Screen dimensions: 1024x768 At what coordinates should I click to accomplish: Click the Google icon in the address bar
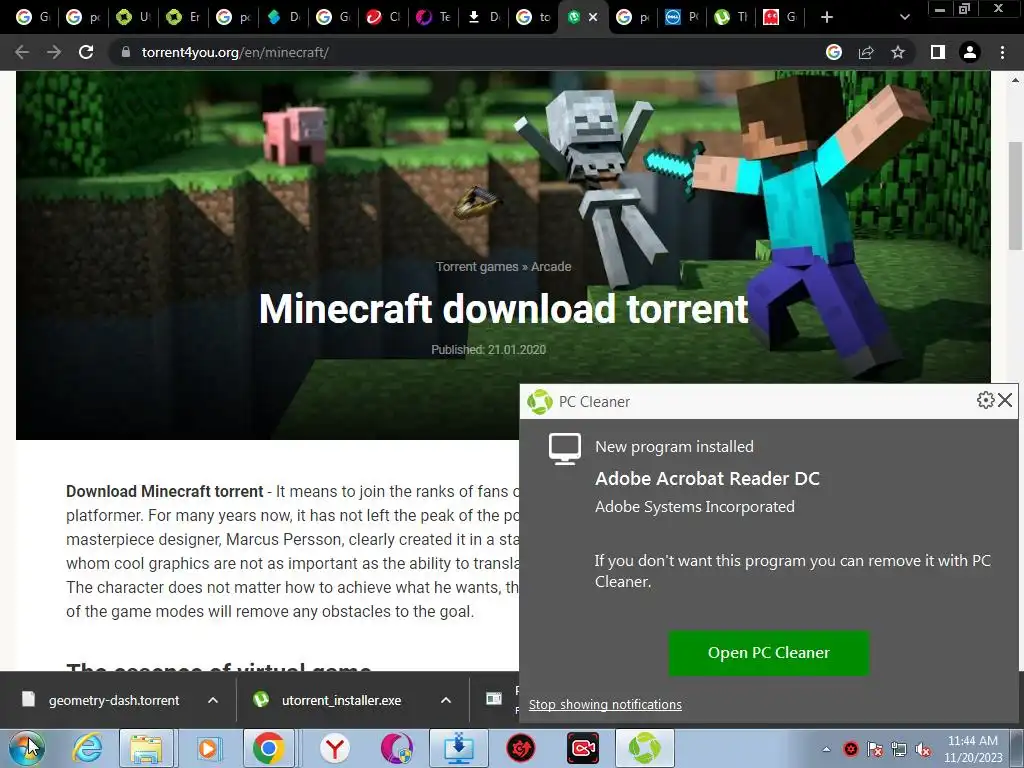pos(834,52)
